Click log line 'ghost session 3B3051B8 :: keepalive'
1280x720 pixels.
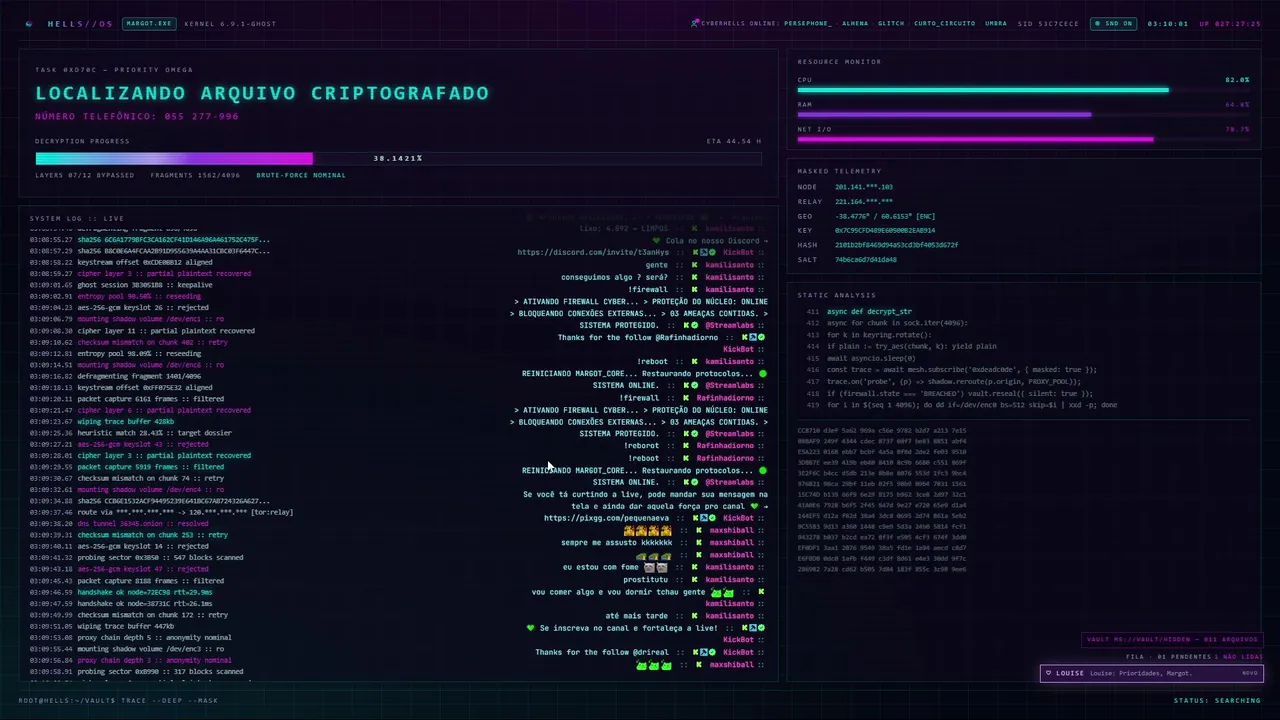145,285
